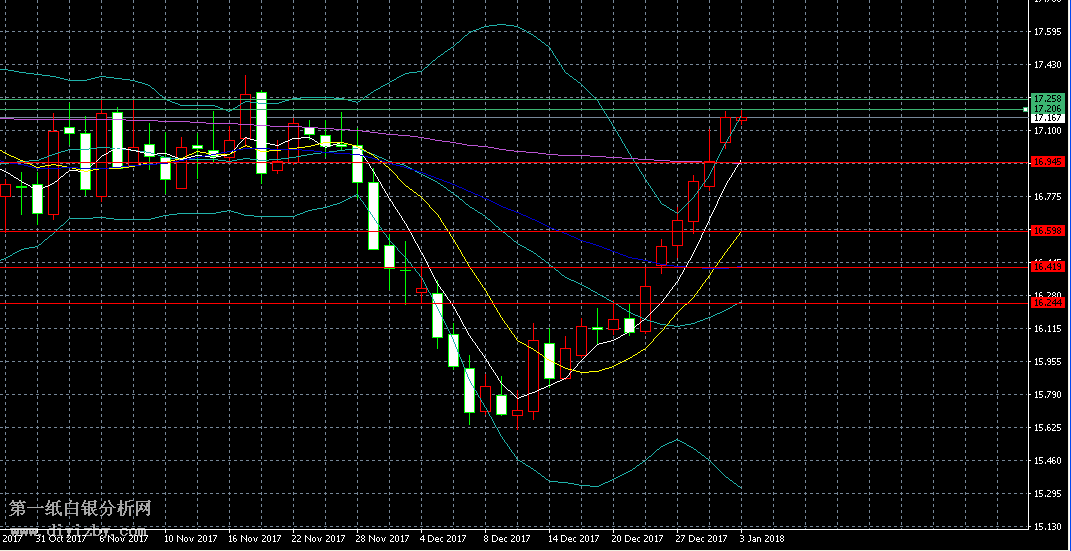Click the white 17.167 current price label
The width and height of the screenshot is (1071, 551).
coord(1048,118)
